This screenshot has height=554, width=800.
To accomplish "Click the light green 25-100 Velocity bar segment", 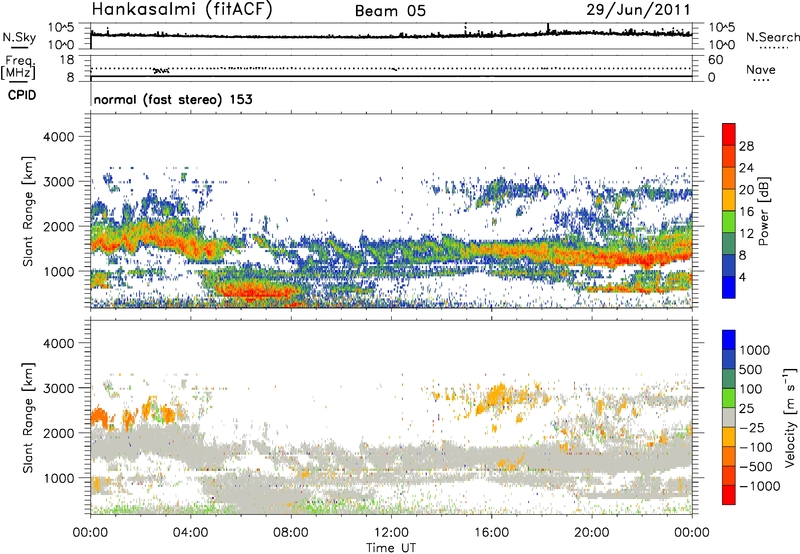I will 729,398.
